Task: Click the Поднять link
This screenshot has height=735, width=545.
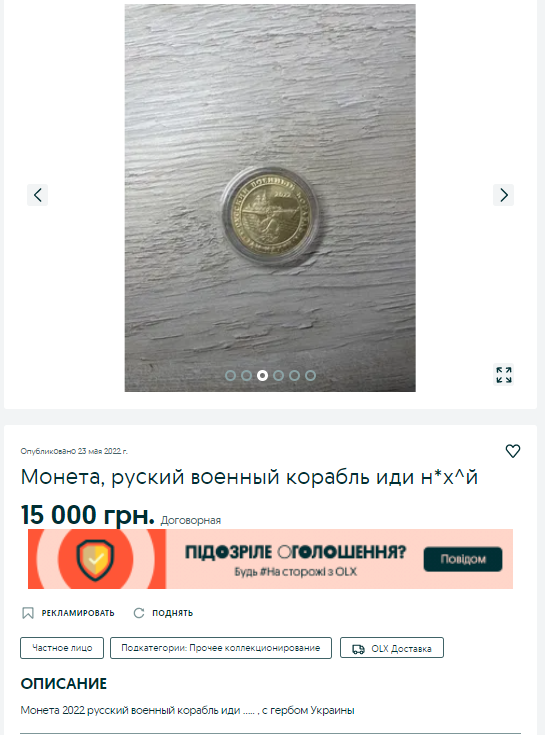Action: [x=172, y=613]
